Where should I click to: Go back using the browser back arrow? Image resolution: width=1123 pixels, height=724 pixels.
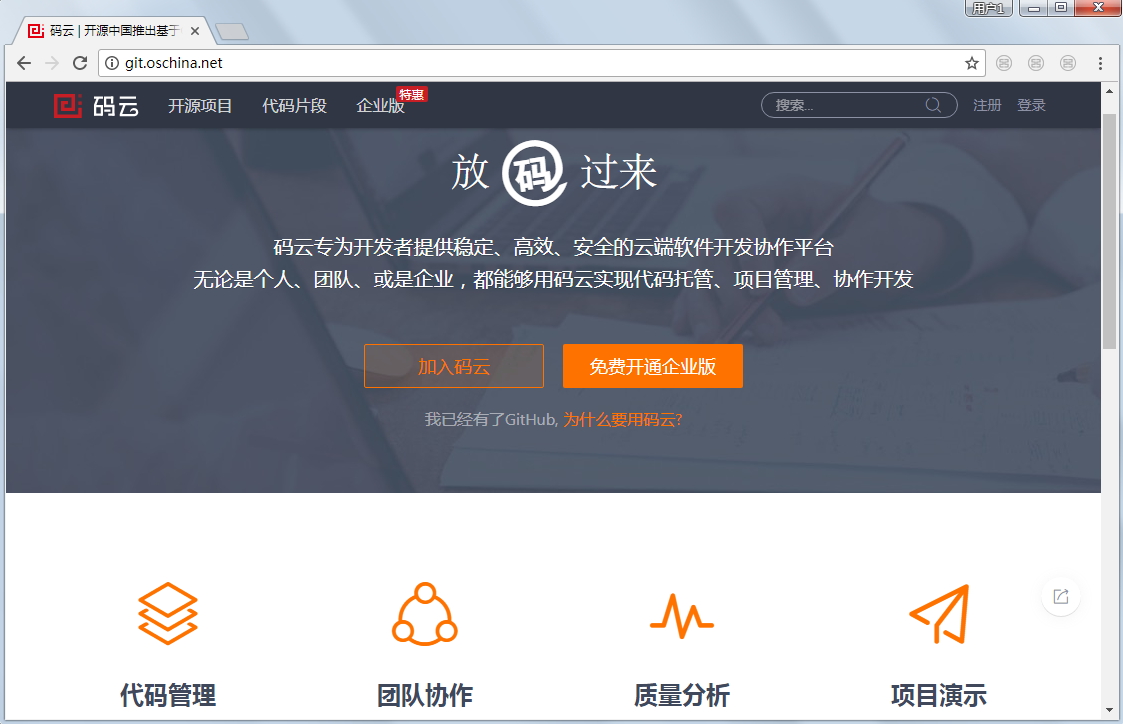[24, 63]
